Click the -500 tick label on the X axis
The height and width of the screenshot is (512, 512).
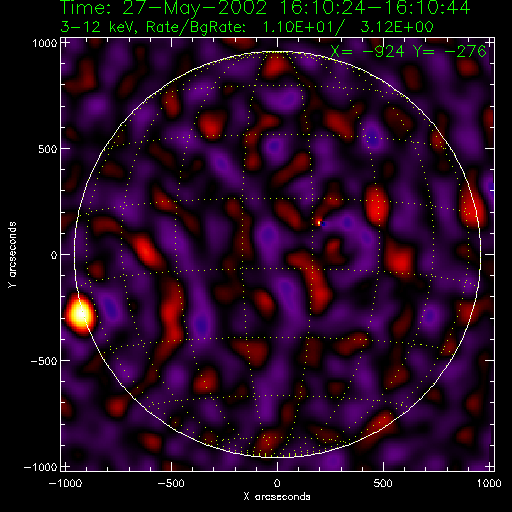coord(171,483)
